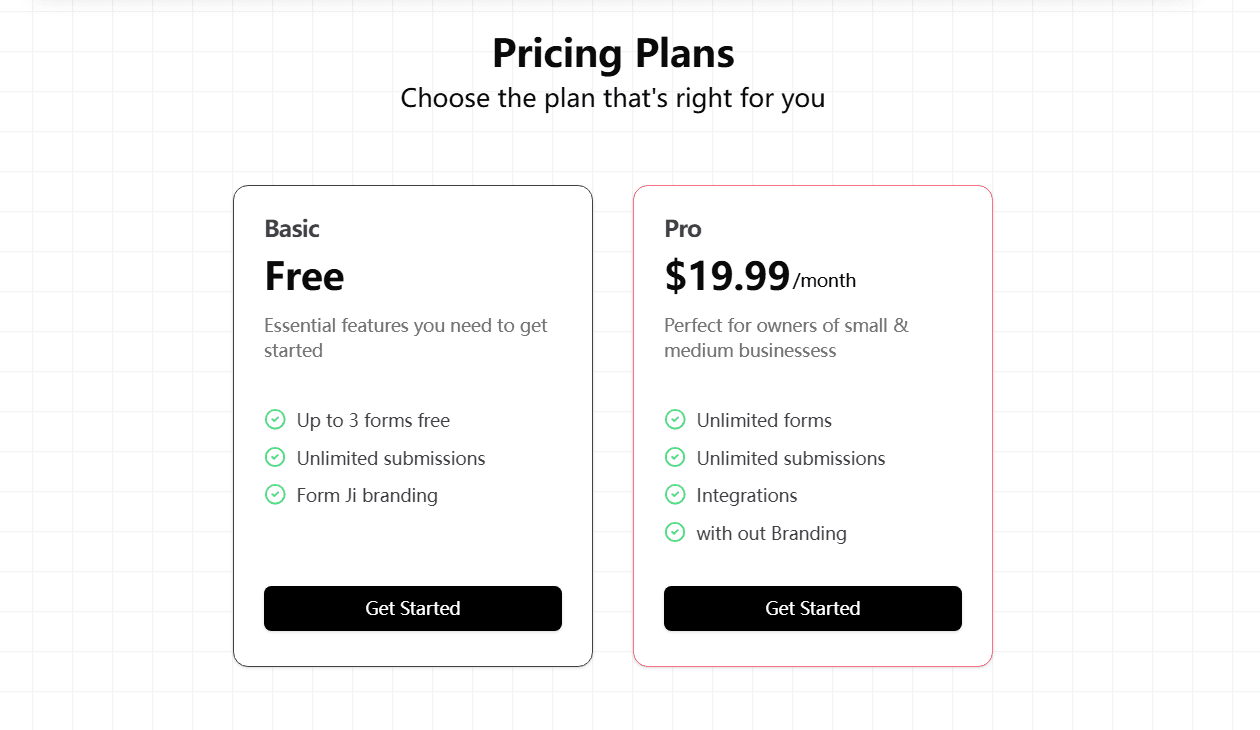The height and width of the screenshot is (730, 1260).
Task: Click the Pricing Plans heading
Action: 613,53
